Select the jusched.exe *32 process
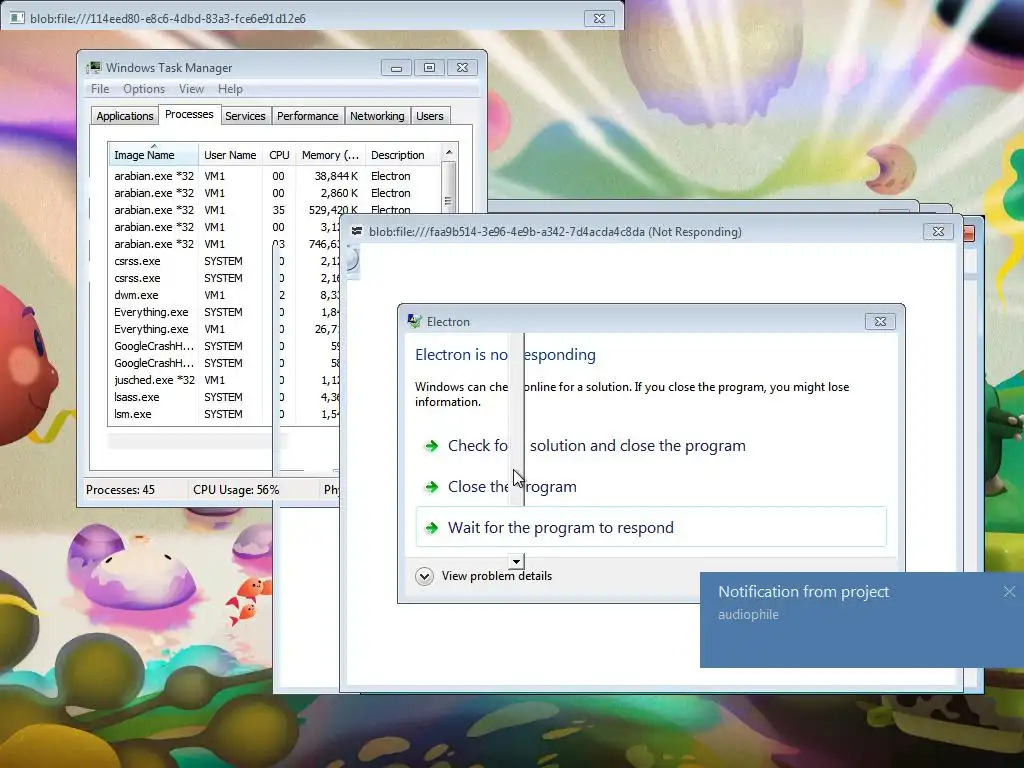 tap(223, 380)
